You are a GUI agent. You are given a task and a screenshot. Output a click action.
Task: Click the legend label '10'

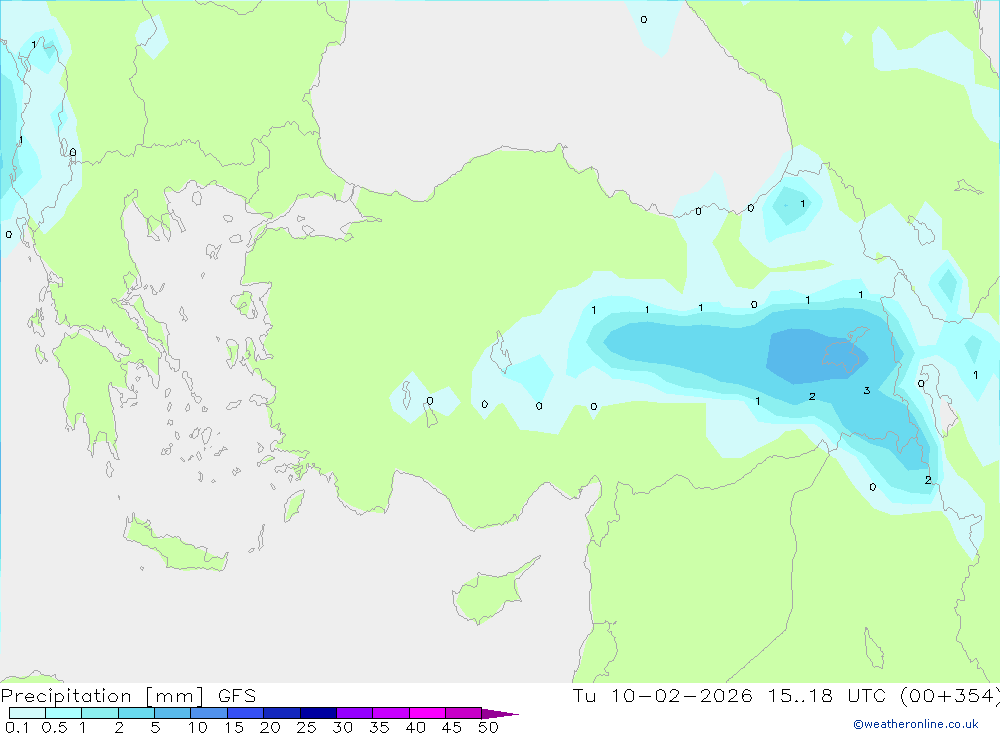coord(198,727)
